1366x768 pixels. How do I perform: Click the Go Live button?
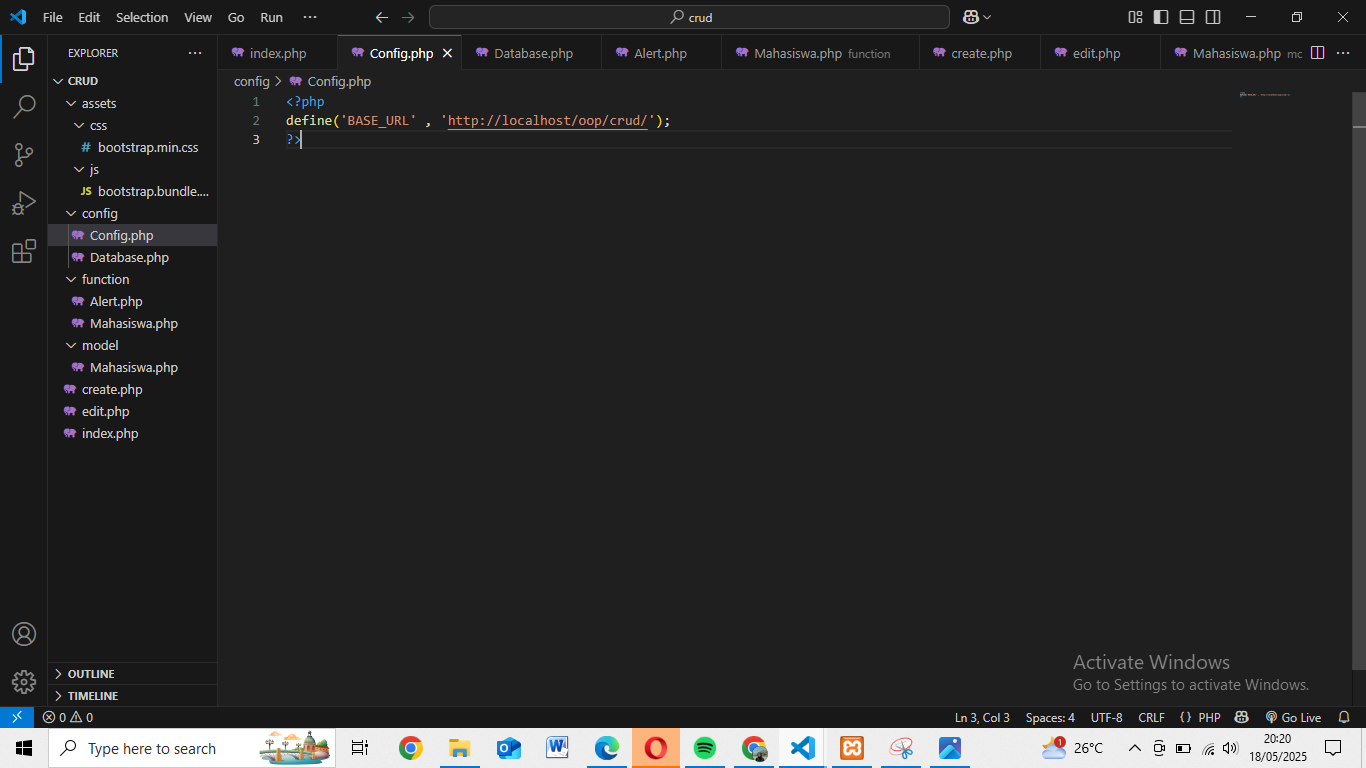click(x=1295, y=717)
